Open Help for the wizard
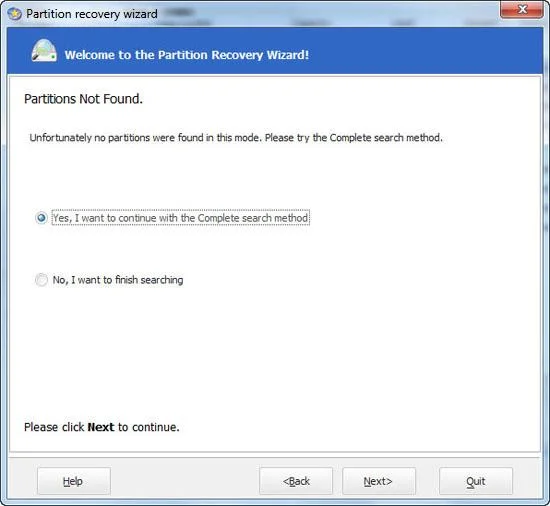 point(74,481)
